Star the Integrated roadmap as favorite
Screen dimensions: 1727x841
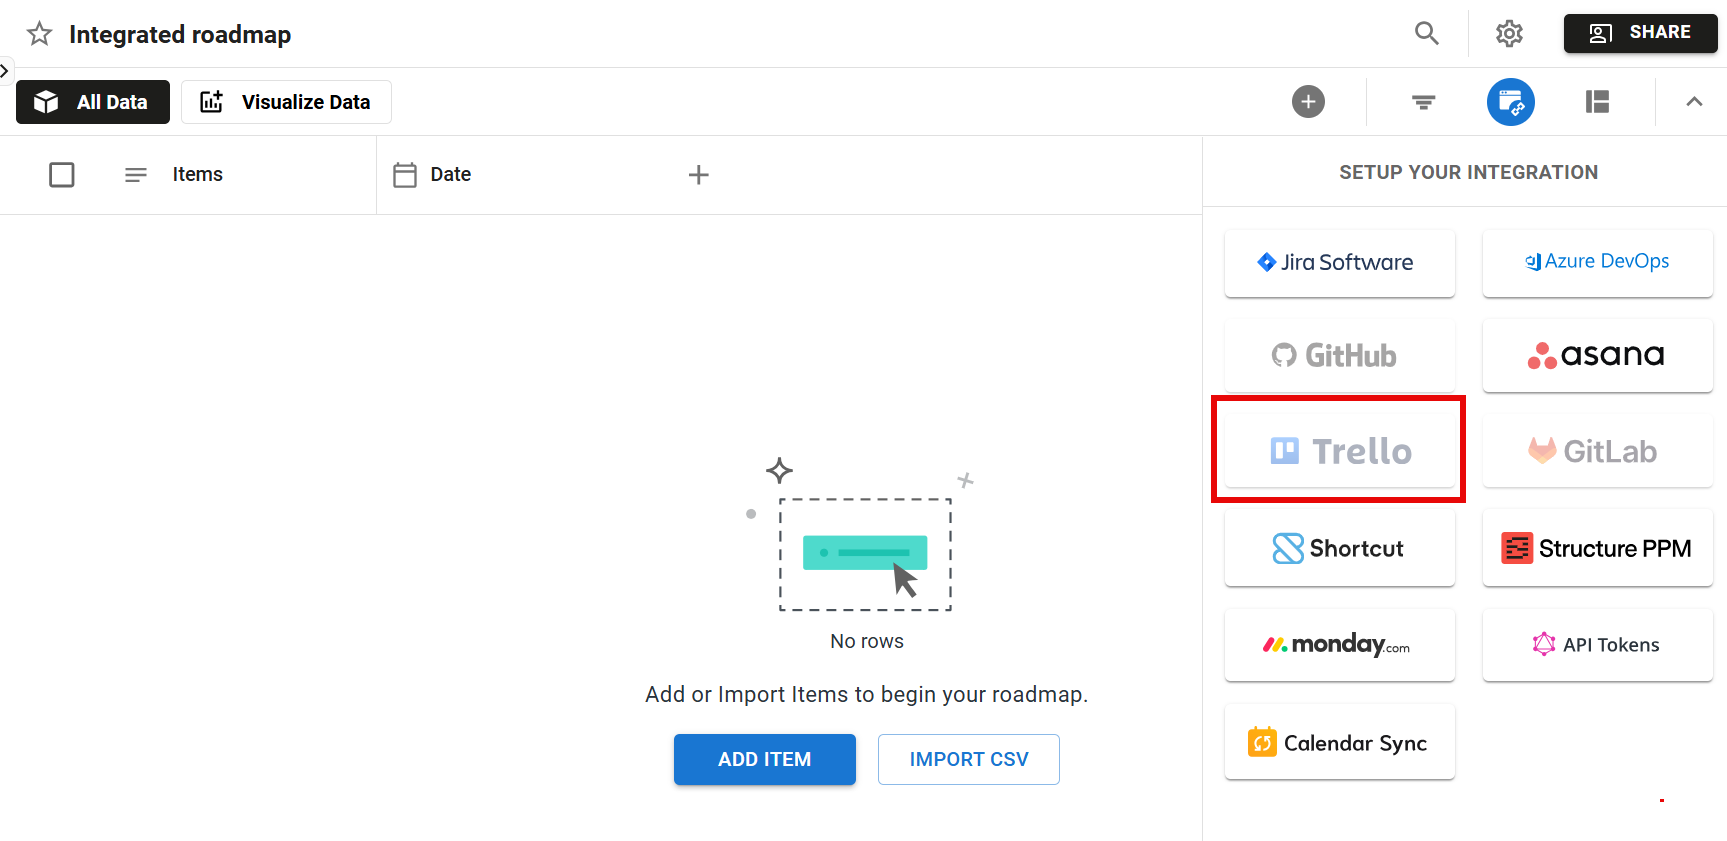(x=39, y=34)
